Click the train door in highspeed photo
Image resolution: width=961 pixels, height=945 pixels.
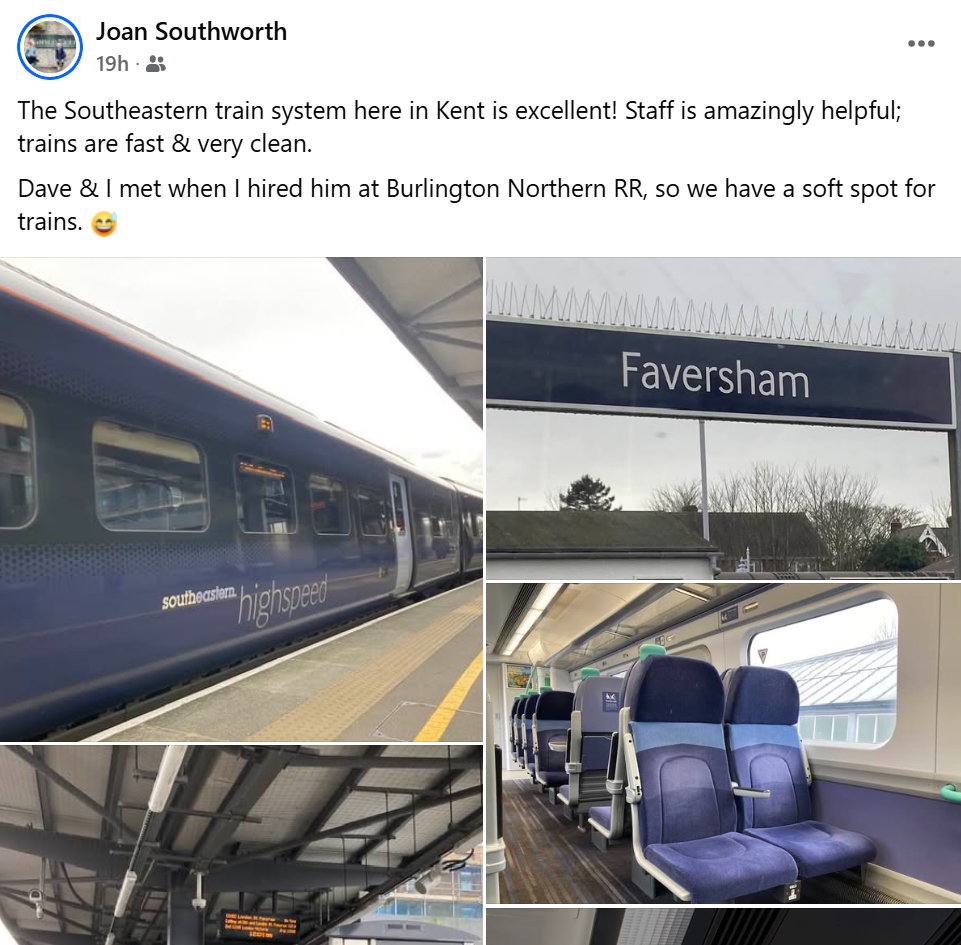coord(400,532)
